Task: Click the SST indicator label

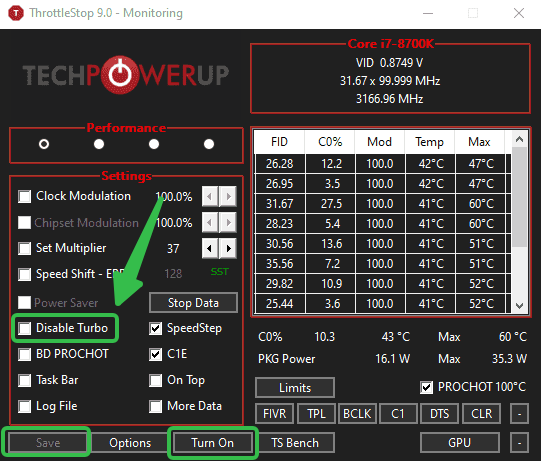Action: coord(219,272)
